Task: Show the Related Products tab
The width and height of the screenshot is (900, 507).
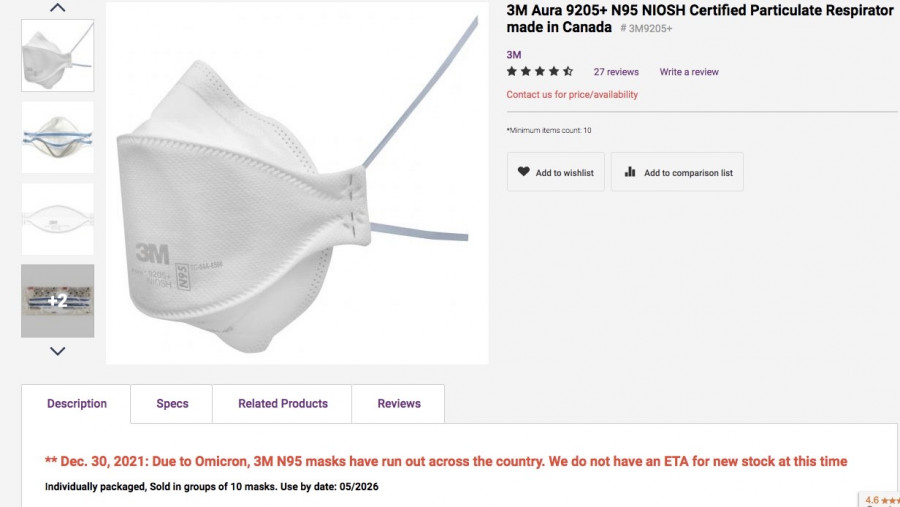Action: 283,404
